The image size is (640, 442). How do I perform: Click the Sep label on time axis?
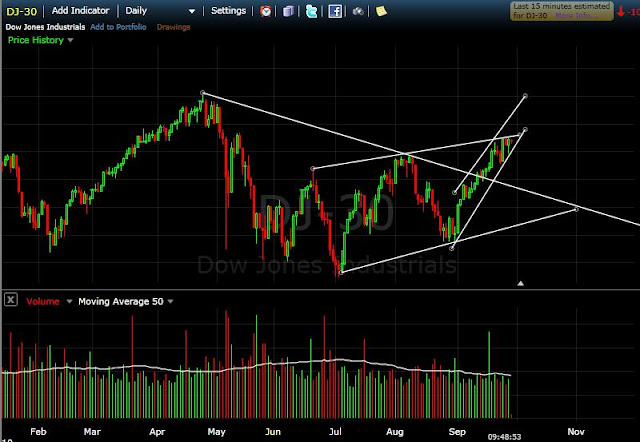(457, 431)
